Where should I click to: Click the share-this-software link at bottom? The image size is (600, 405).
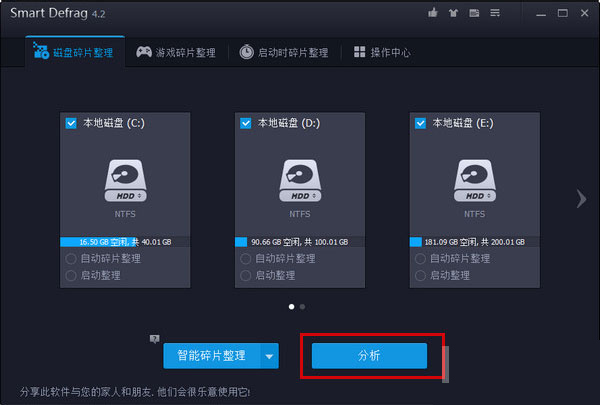[135, 392]
